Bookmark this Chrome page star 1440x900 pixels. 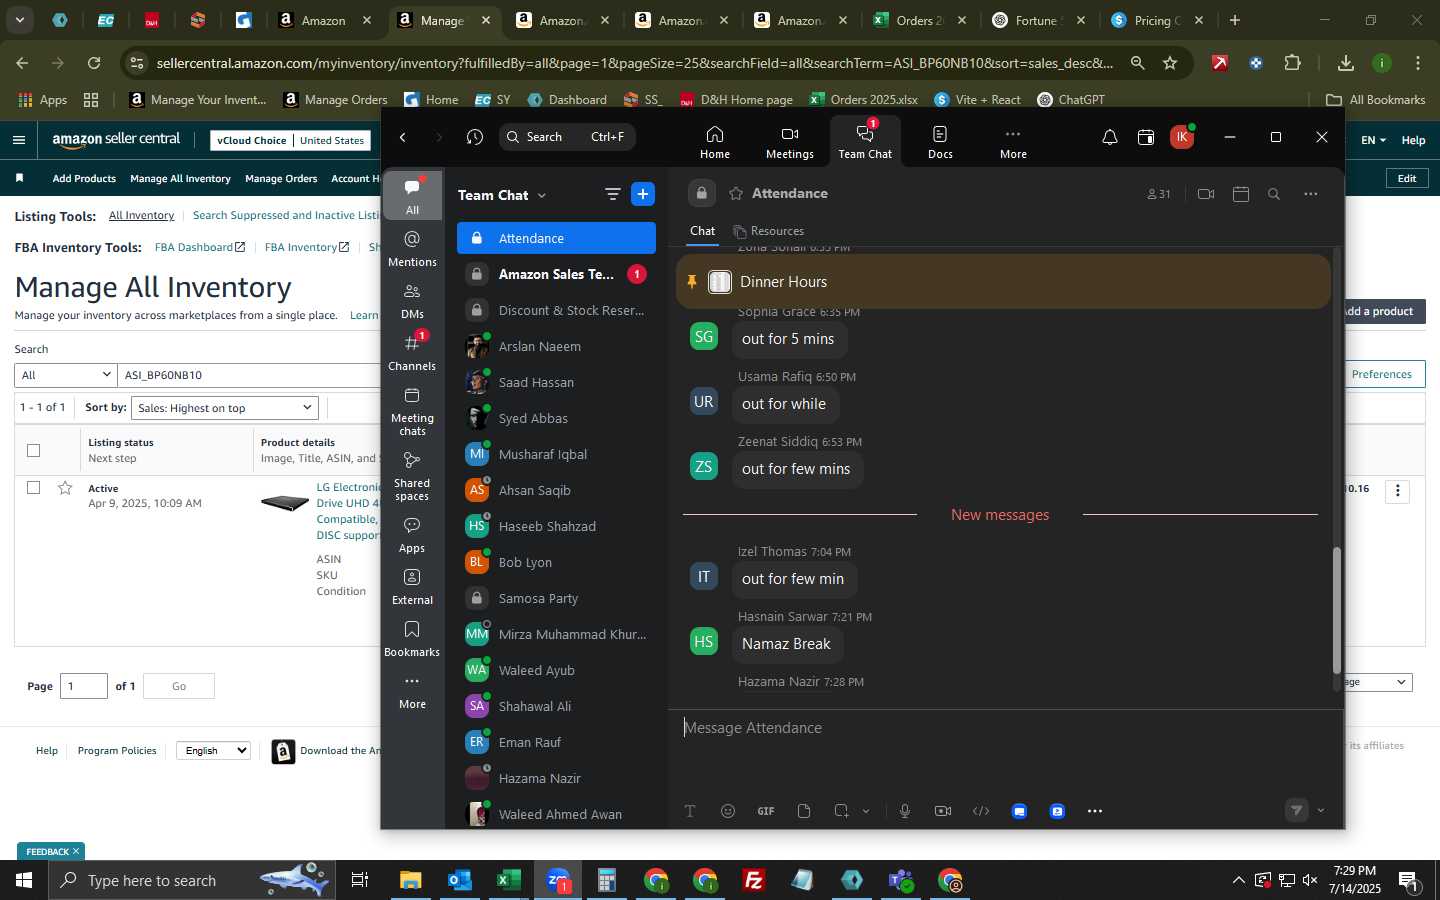pyautogui.click(x=1170, y=63)
